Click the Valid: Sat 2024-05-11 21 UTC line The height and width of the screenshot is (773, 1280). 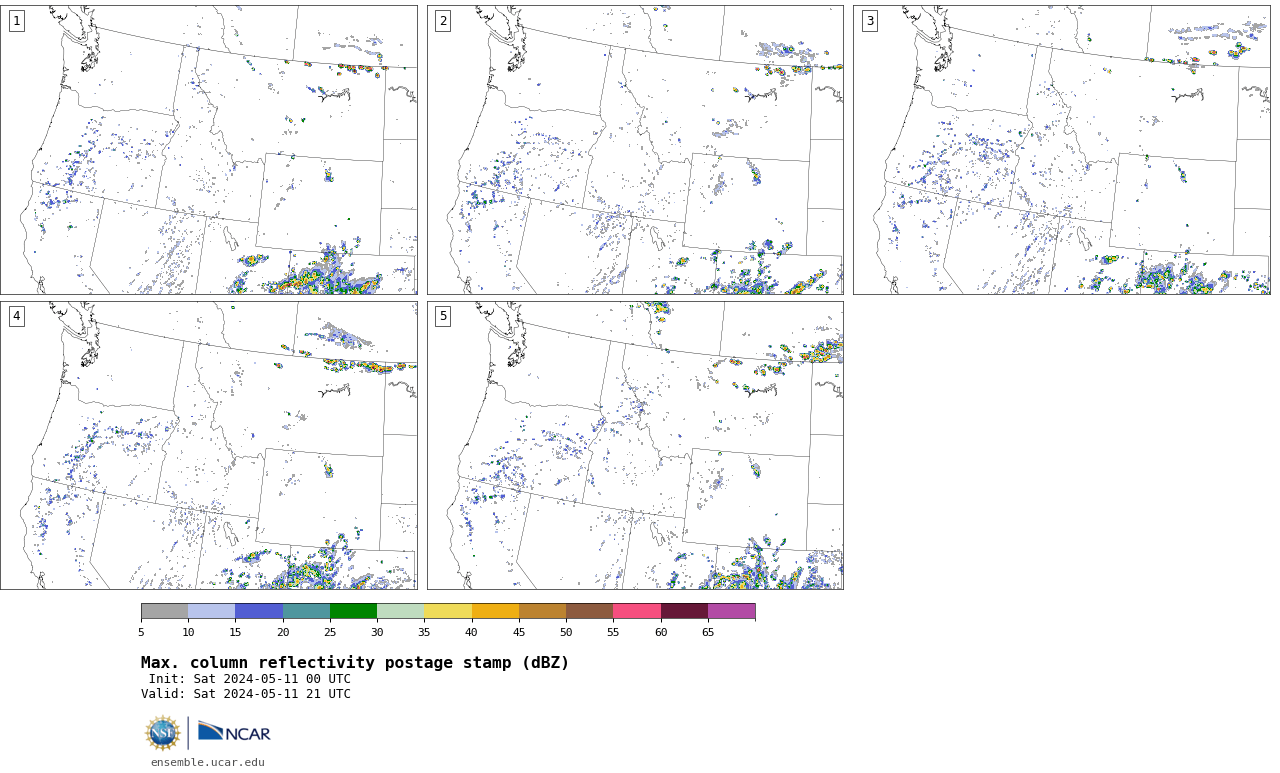pos(246,694)
